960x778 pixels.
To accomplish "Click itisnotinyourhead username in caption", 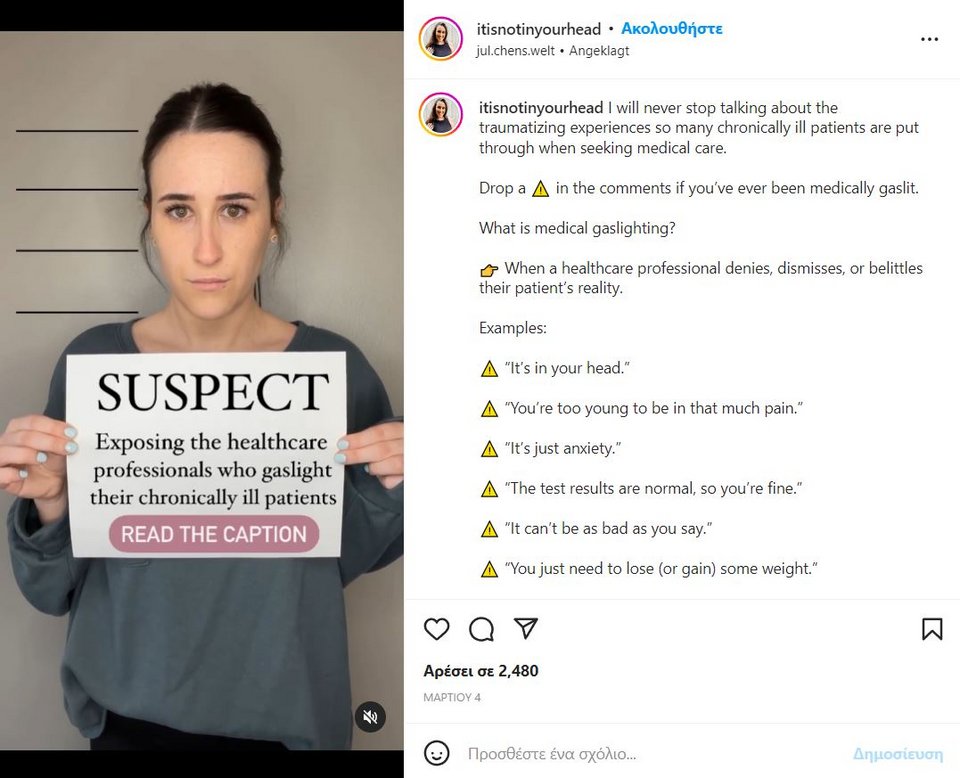I will point(541,108).
